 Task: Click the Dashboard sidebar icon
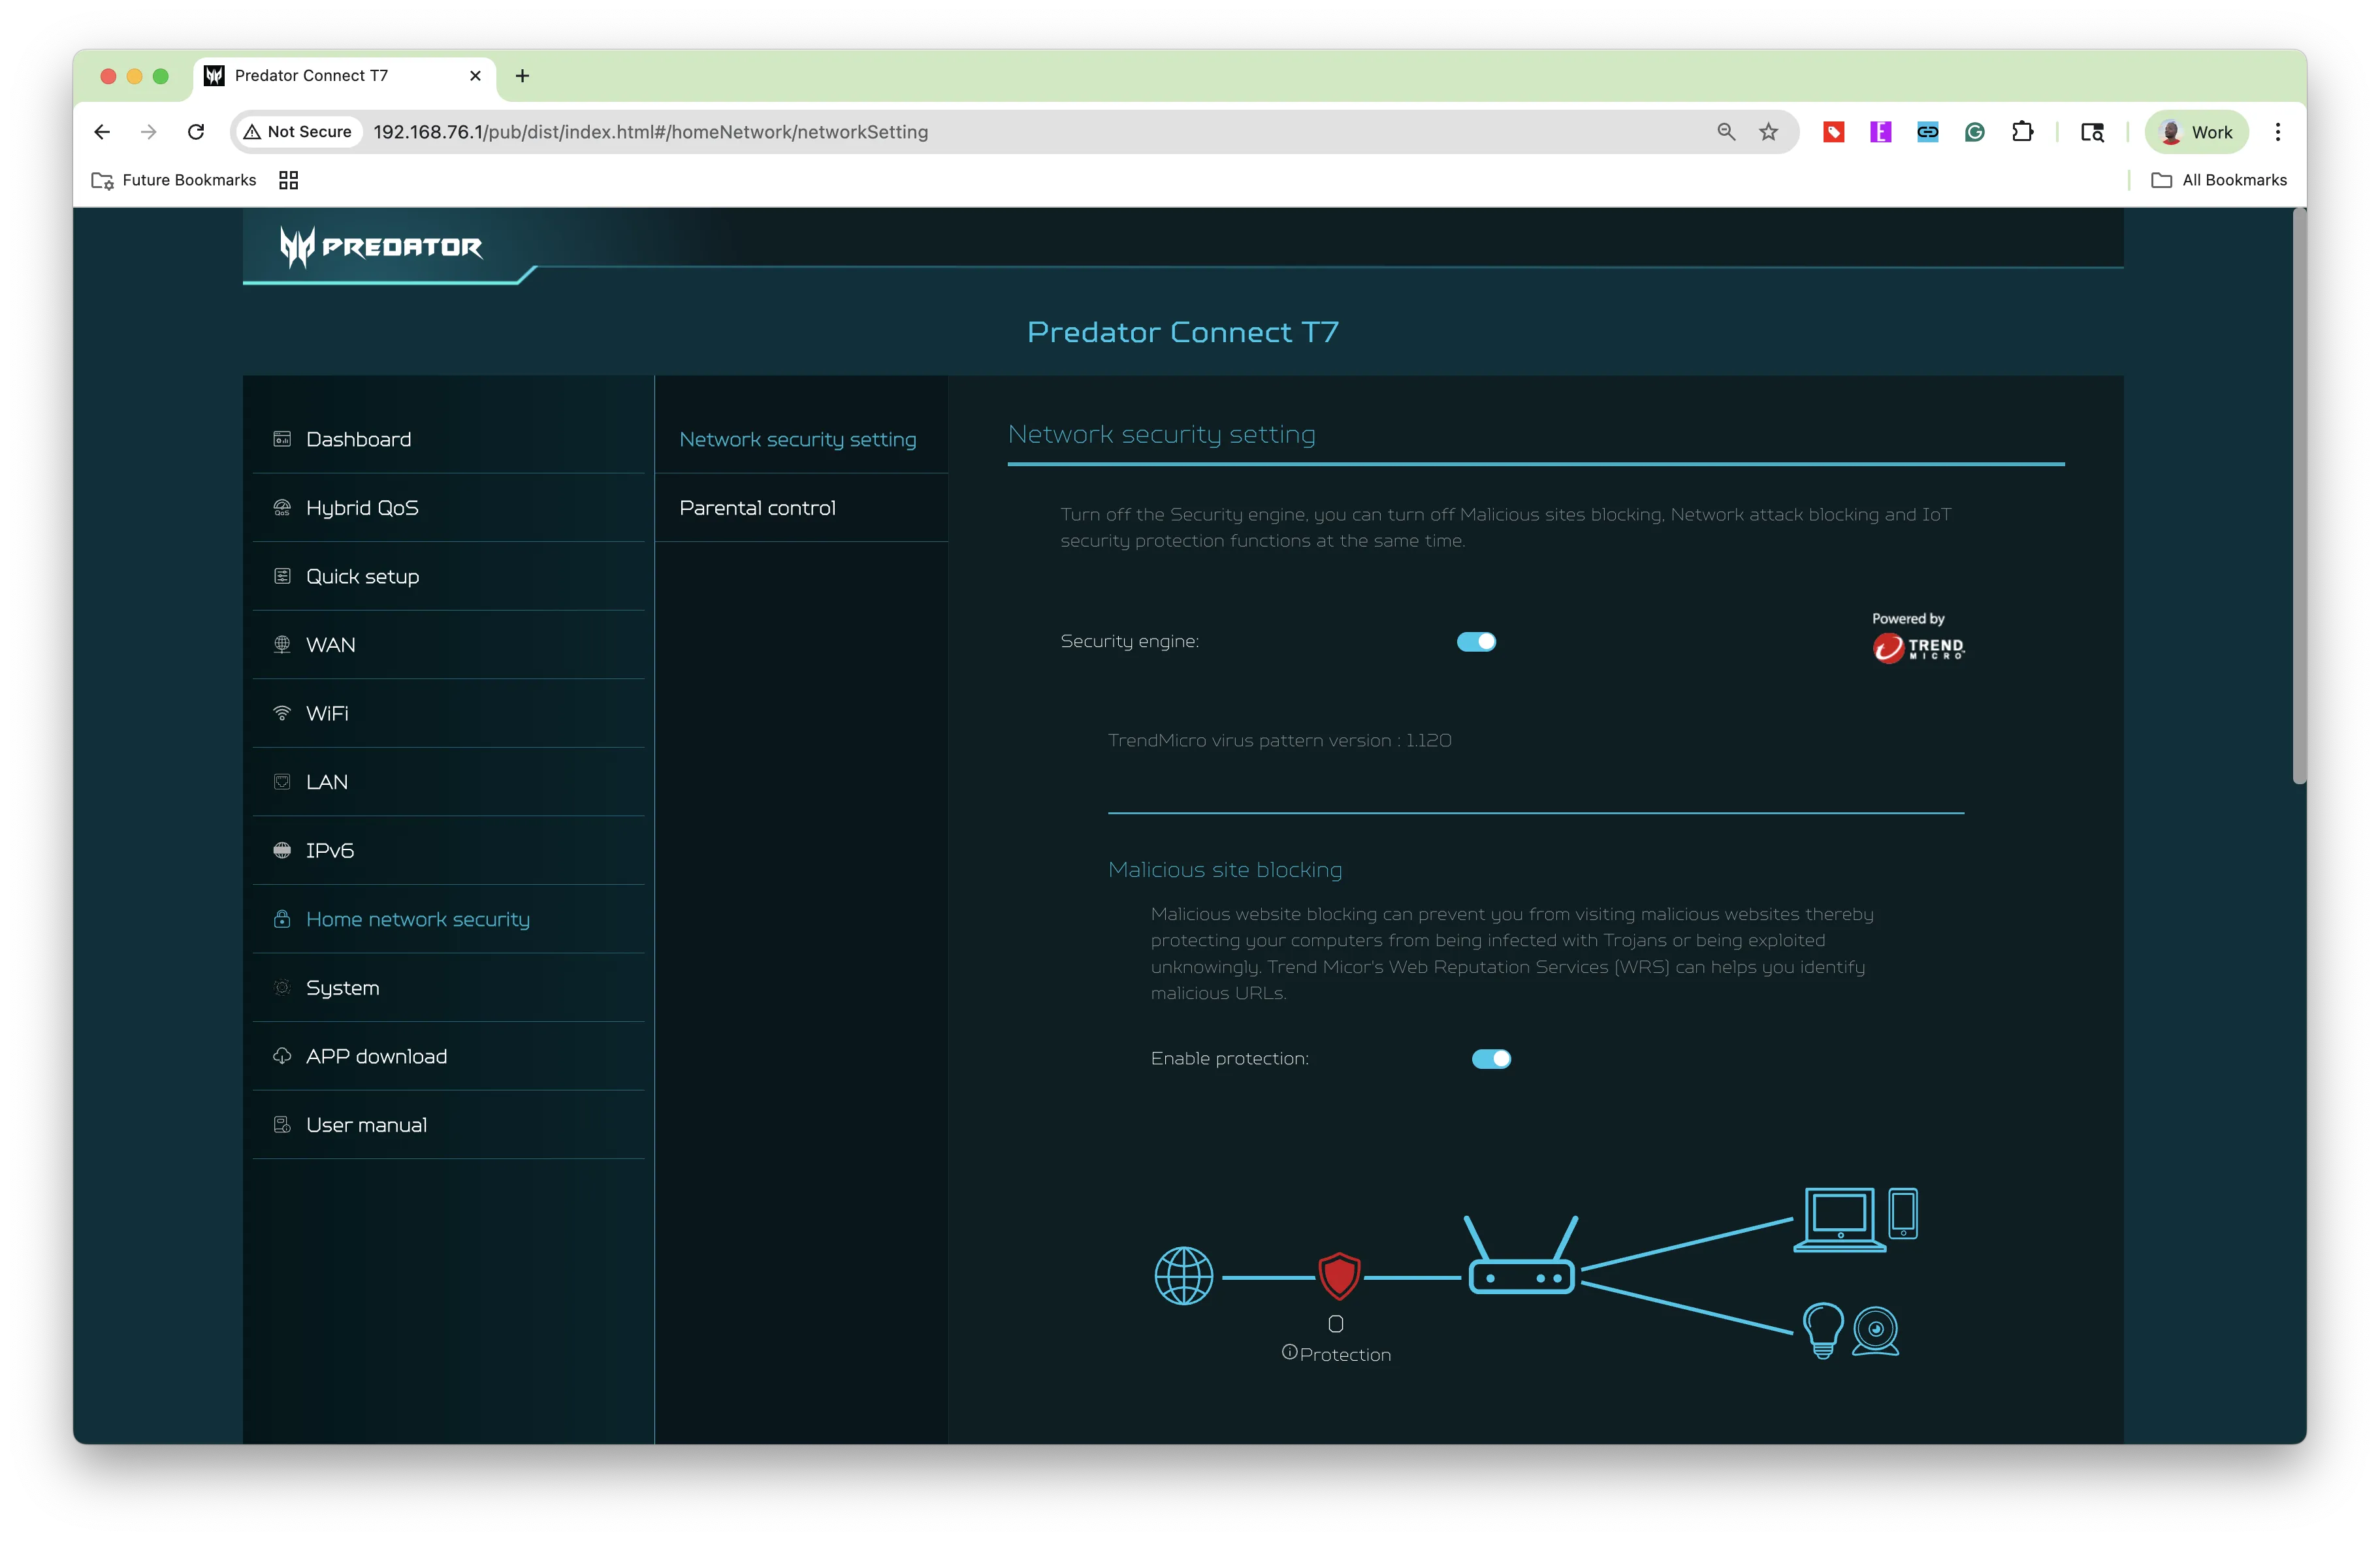(x=282, y=439)
